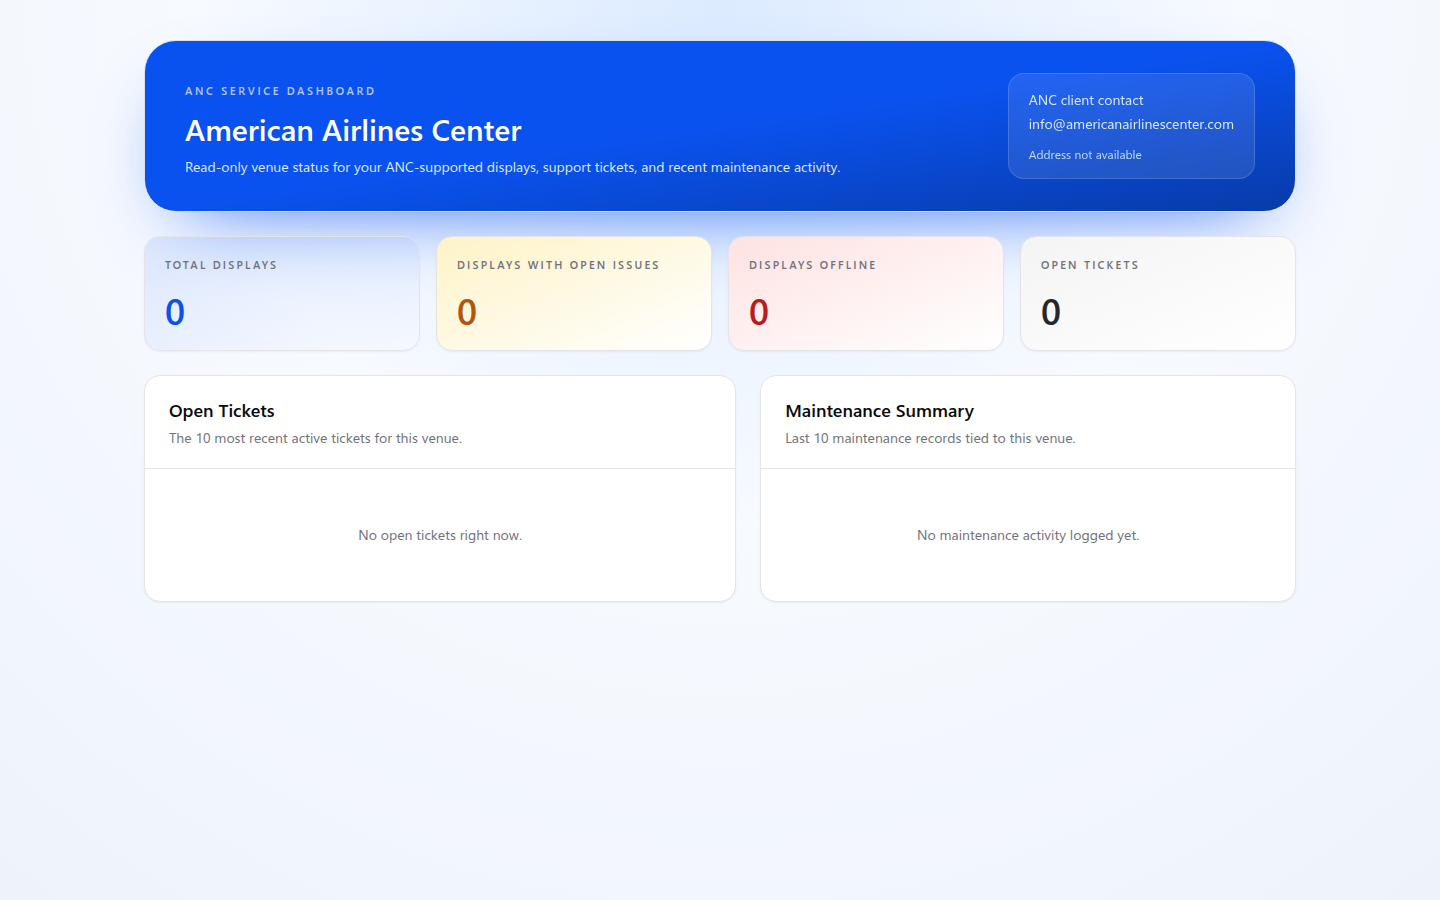Click the ANC SERVICE DASHBOARD label
Viewport: 1440px width, 900px height.
point(280,91)
